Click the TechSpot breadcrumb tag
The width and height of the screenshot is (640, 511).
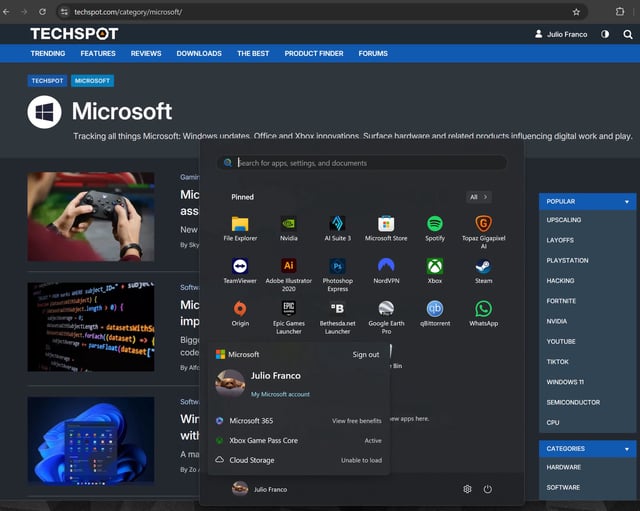click(47, 81)
